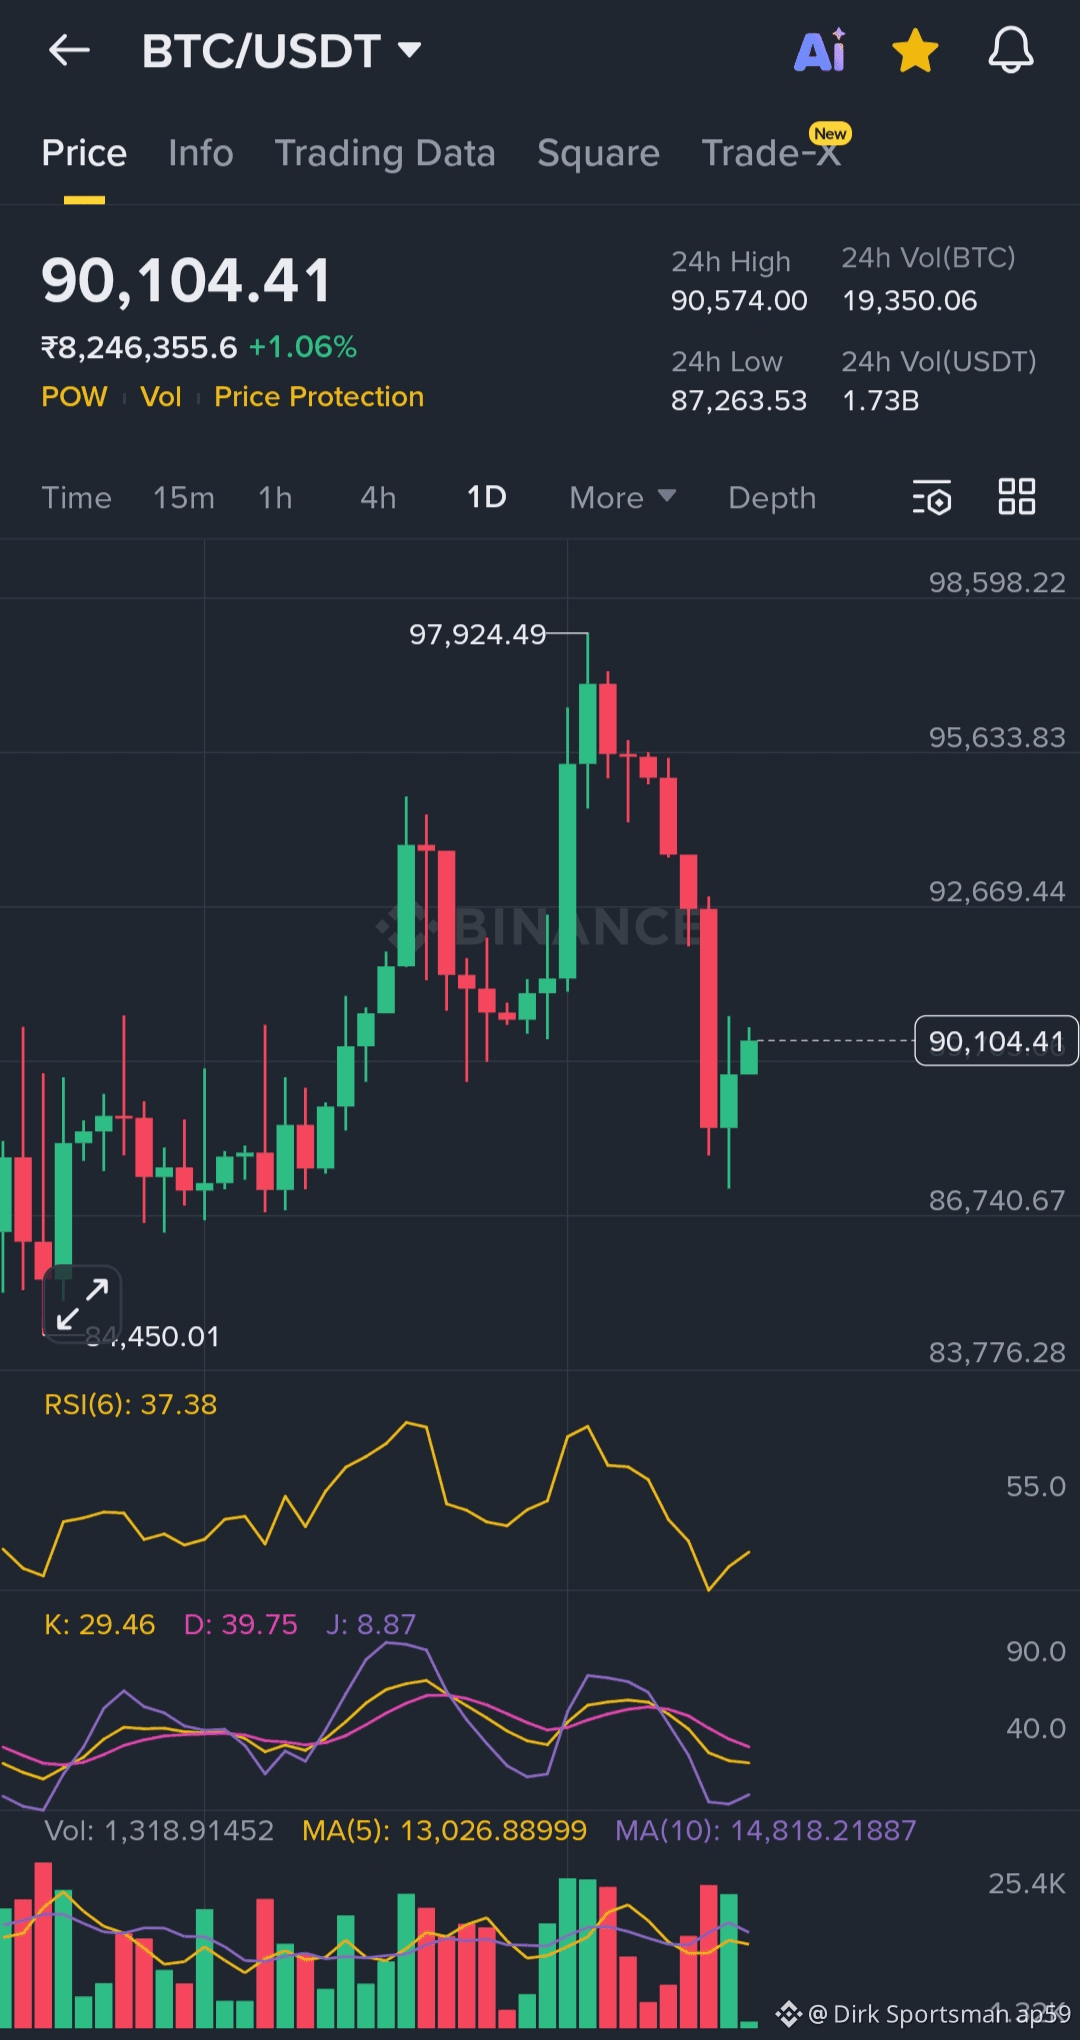Open price alerts bell icon
This screenshot has width=1080, height=2040.
click(x=1010, y=50)
